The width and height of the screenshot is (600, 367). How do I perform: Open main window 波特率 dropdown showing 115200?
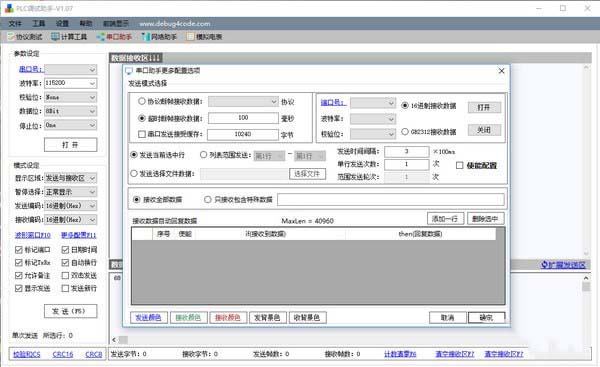point(70,83)
